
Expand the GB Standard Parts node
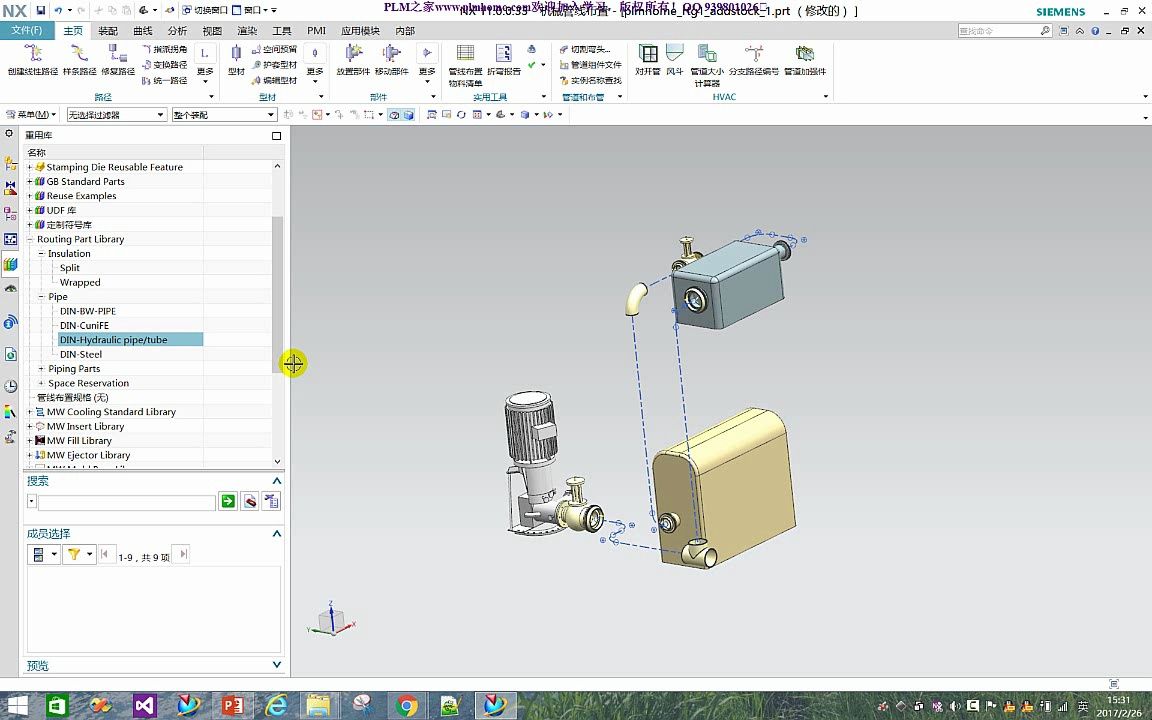click(x=30, y=181)
